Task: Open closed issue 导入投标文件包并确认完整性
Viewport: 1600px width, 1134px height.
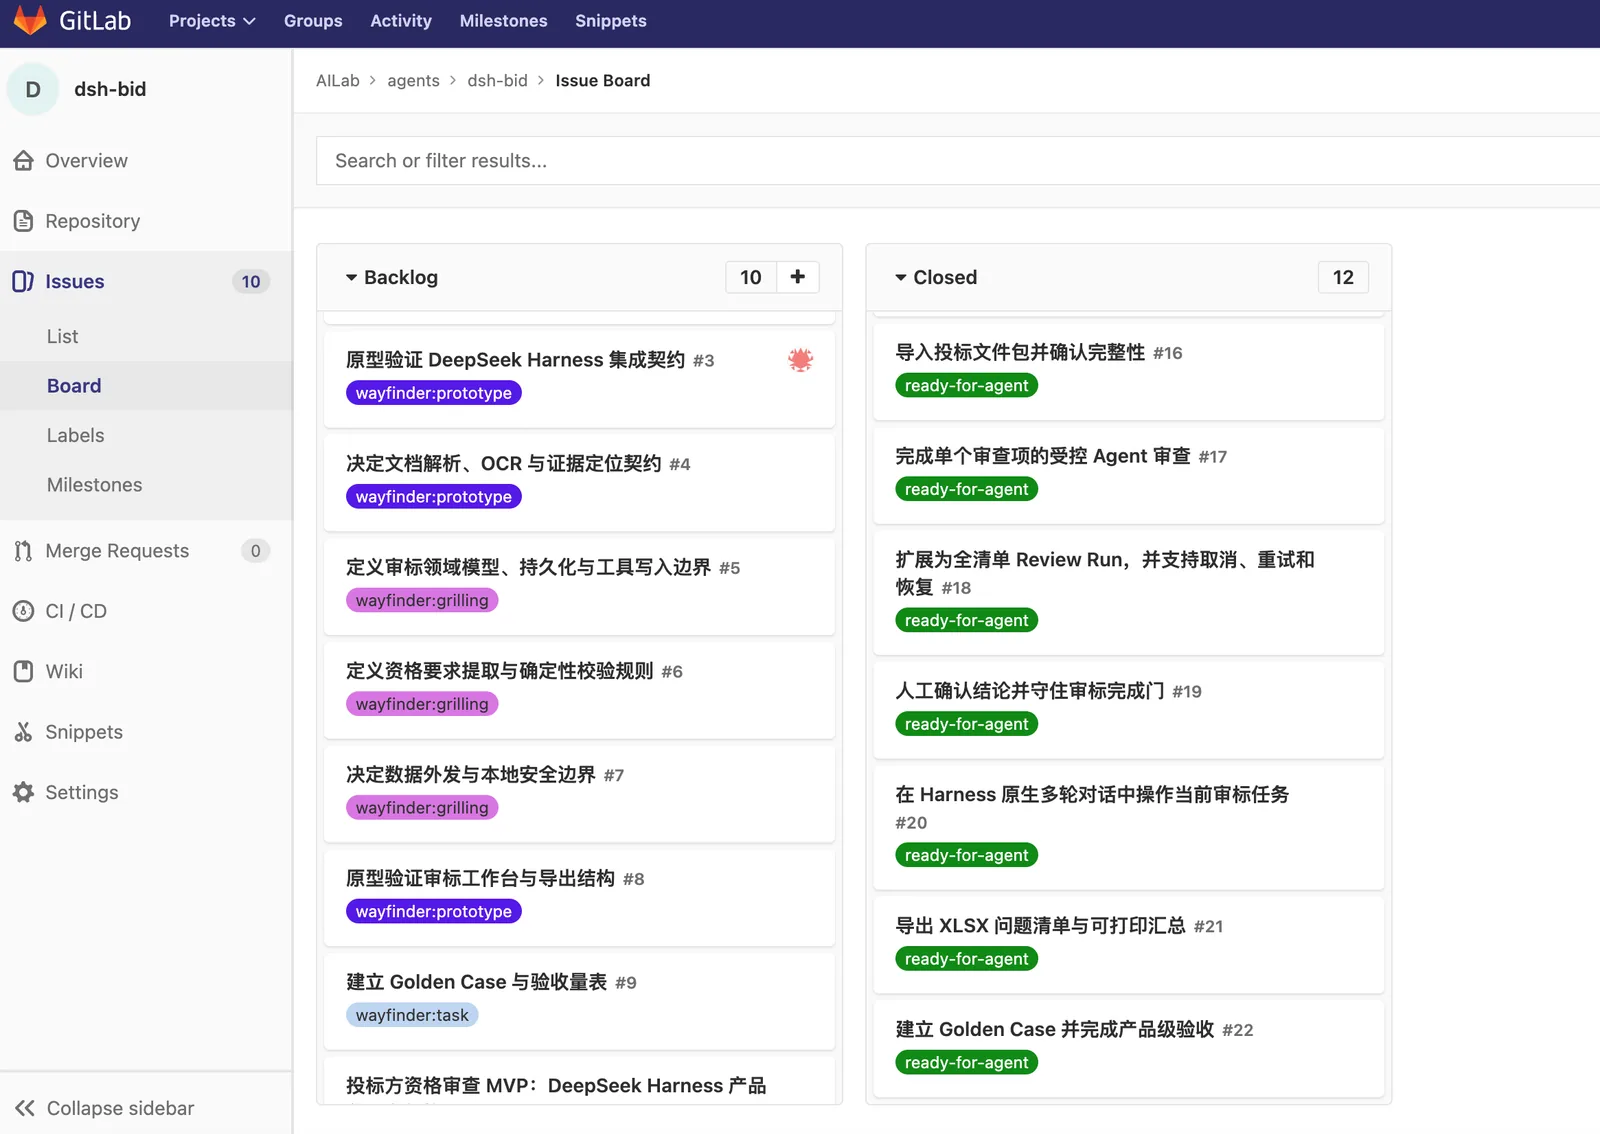Action: (x=1020, y=353)
